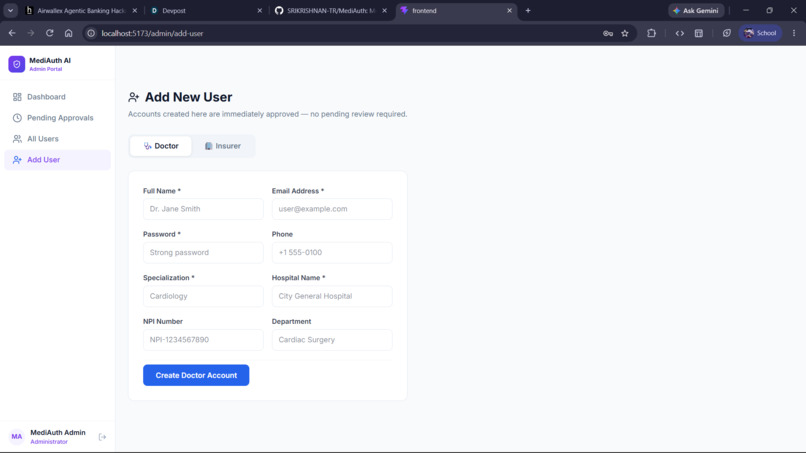This screenshot has width=806, height=453.
Task: Go back in browser history
Action: [12, 33]
